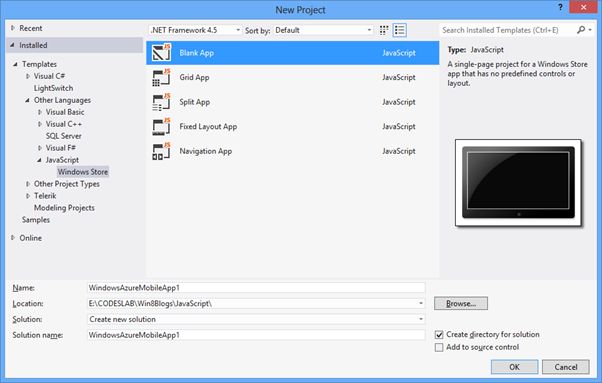Confirm with the OK button
Screen dimensions: 602x383
pyautogui.click(x=514, y=367)
